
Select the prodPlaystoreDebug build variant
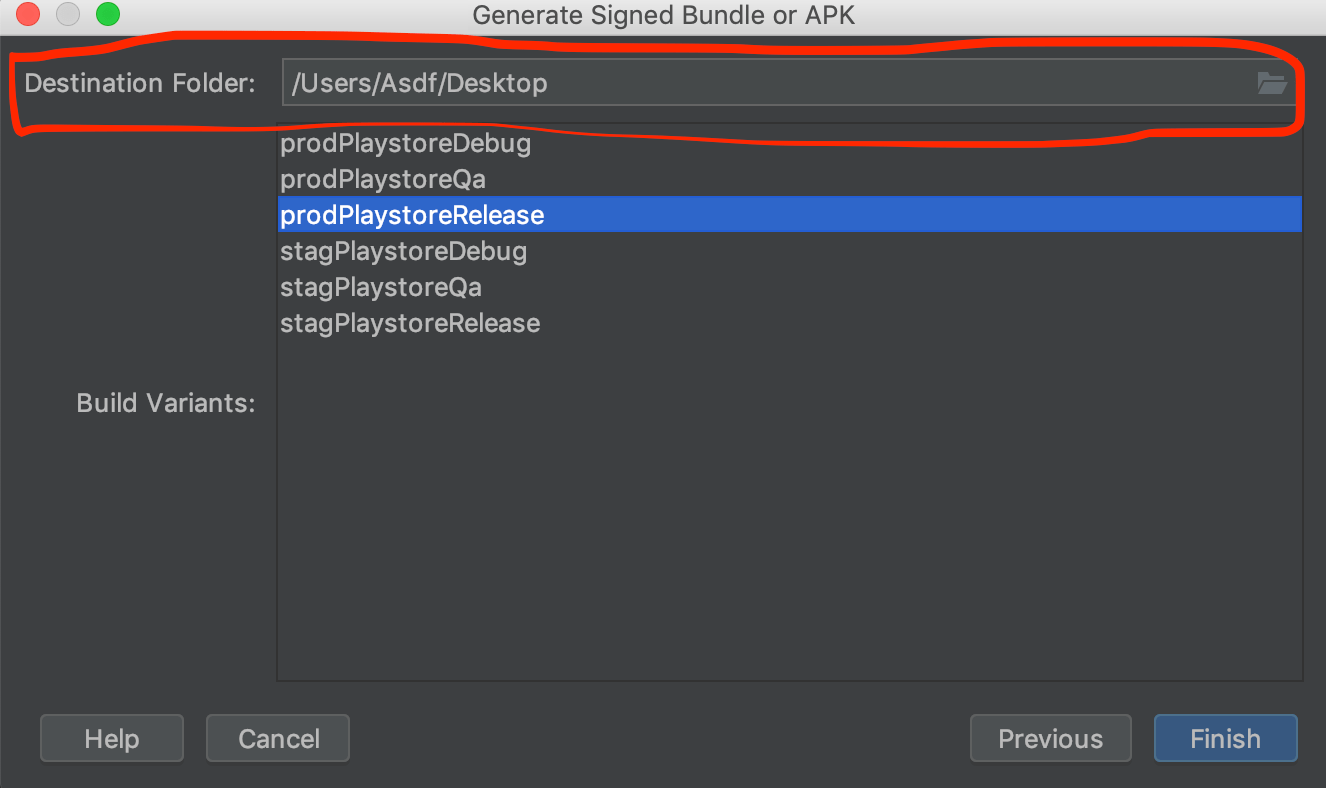(x=405, y=143)
